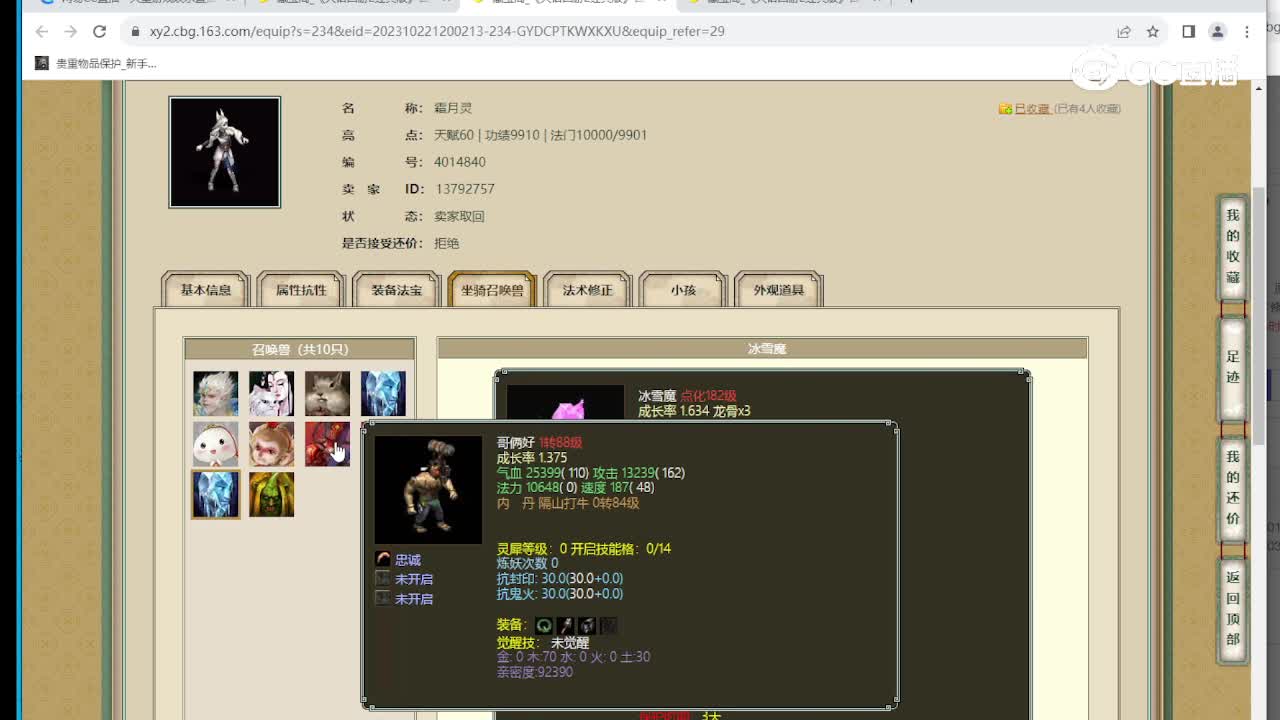This screenshot has height=720, width=1280.
Task: Open the 外观道具 tab
Action: (779, 290)
